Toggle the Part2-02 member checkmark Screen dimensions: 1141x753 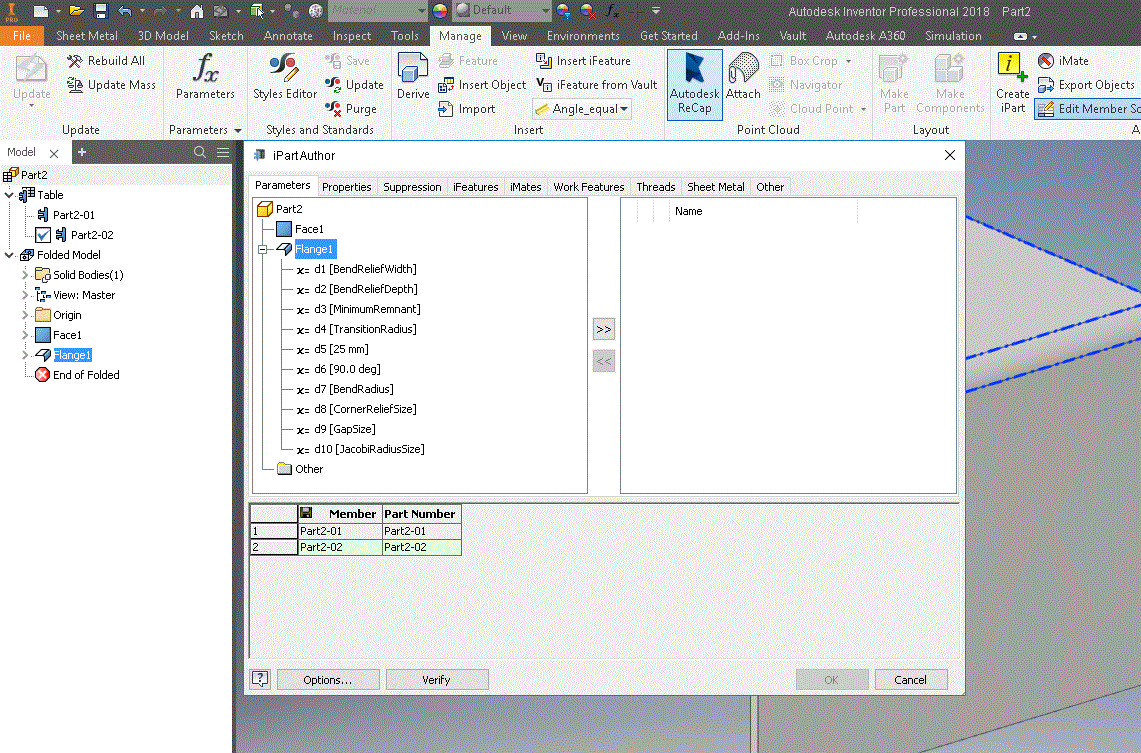(x=43, y=235)
